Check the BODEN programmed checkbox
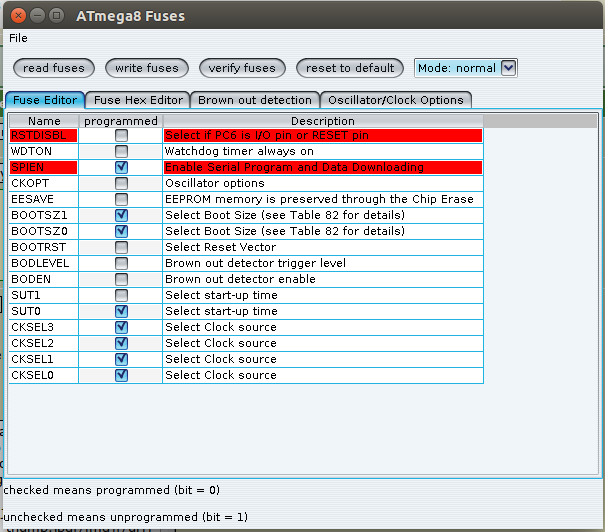Screen dimensions: 605x532 [121, 279]
